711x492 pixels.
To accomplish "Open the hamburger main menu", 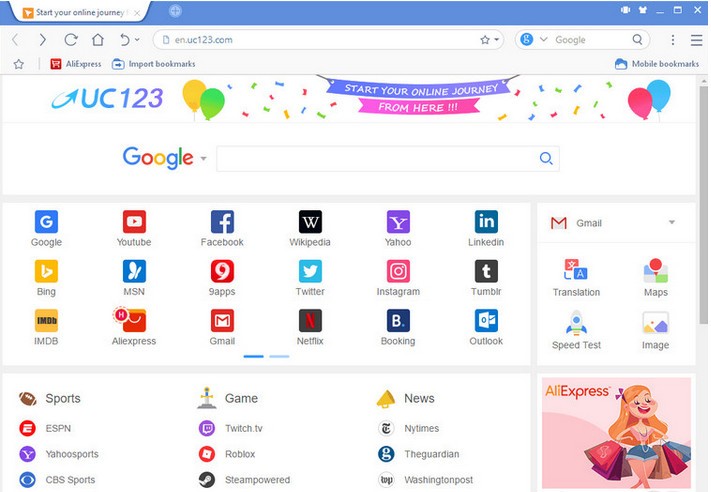I will tap(696, 40).
